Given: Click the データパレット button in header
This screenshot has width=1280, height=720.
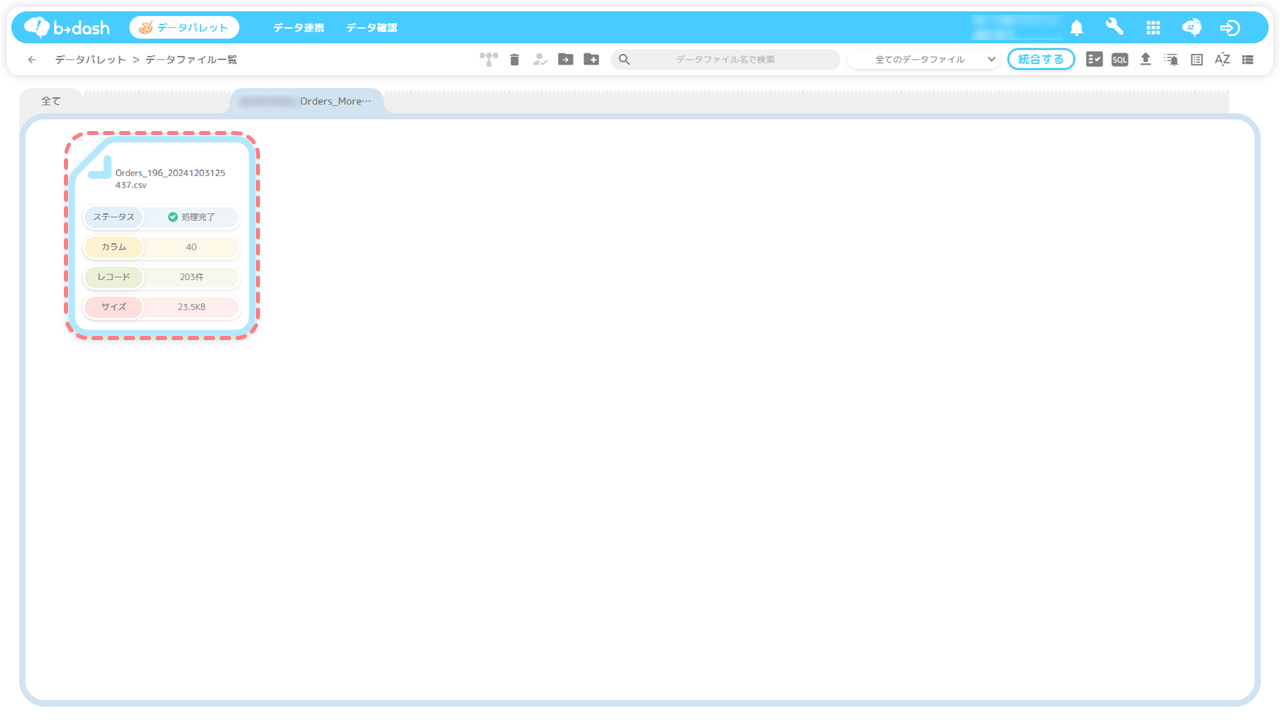Looking at the screenshot, I should [184, 28].
